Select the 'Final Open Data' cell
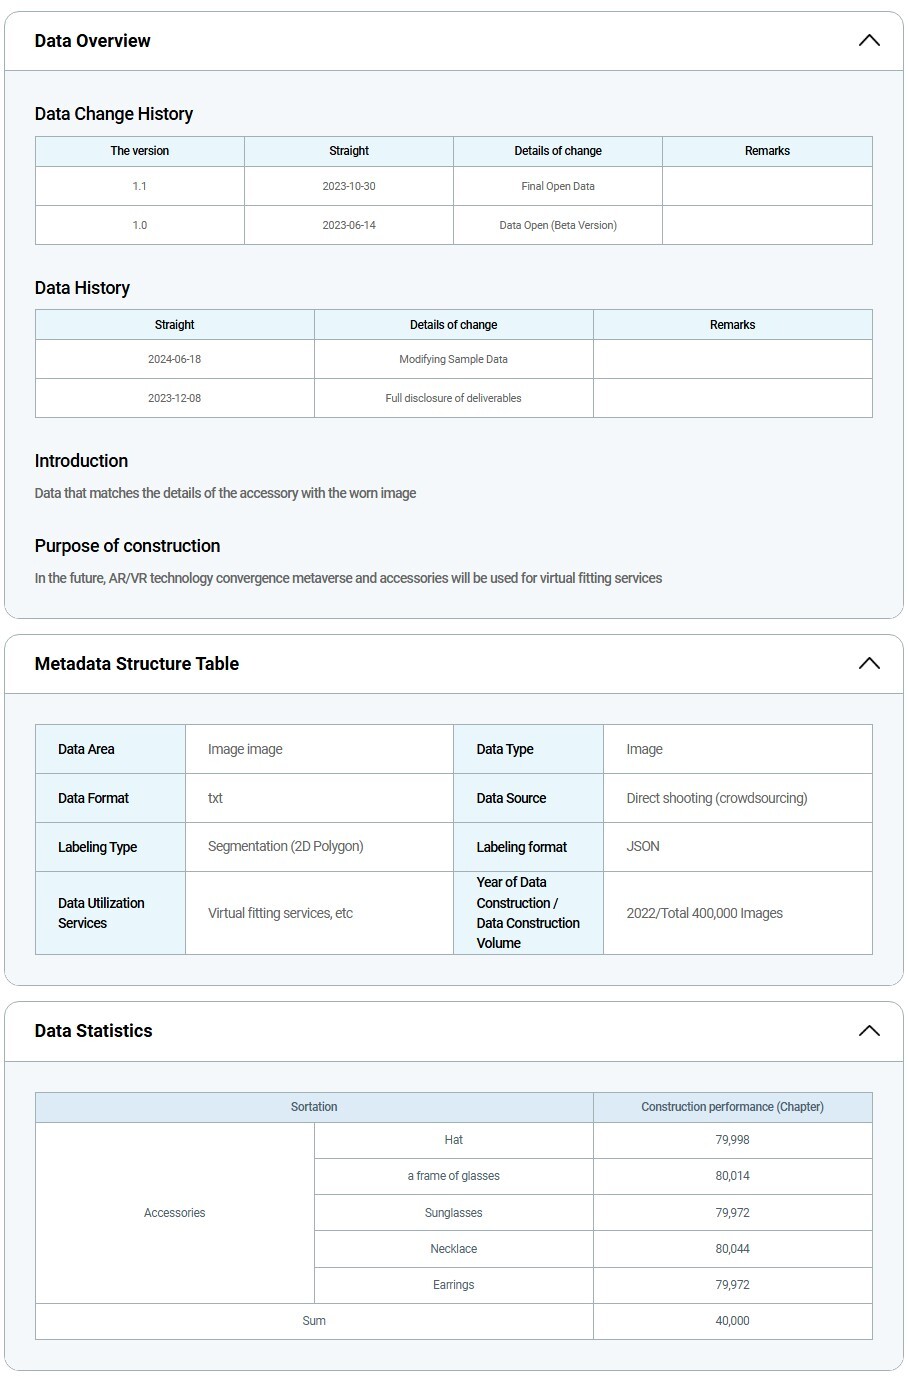The image size is (909, 1382). [x=557, y=186]
